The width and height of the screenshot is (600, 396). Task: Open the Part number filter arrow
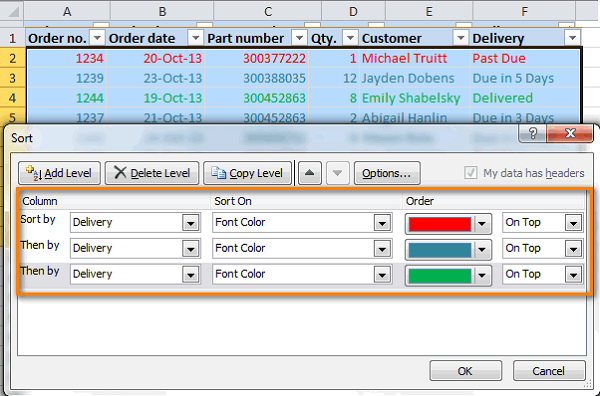point(299,38)
